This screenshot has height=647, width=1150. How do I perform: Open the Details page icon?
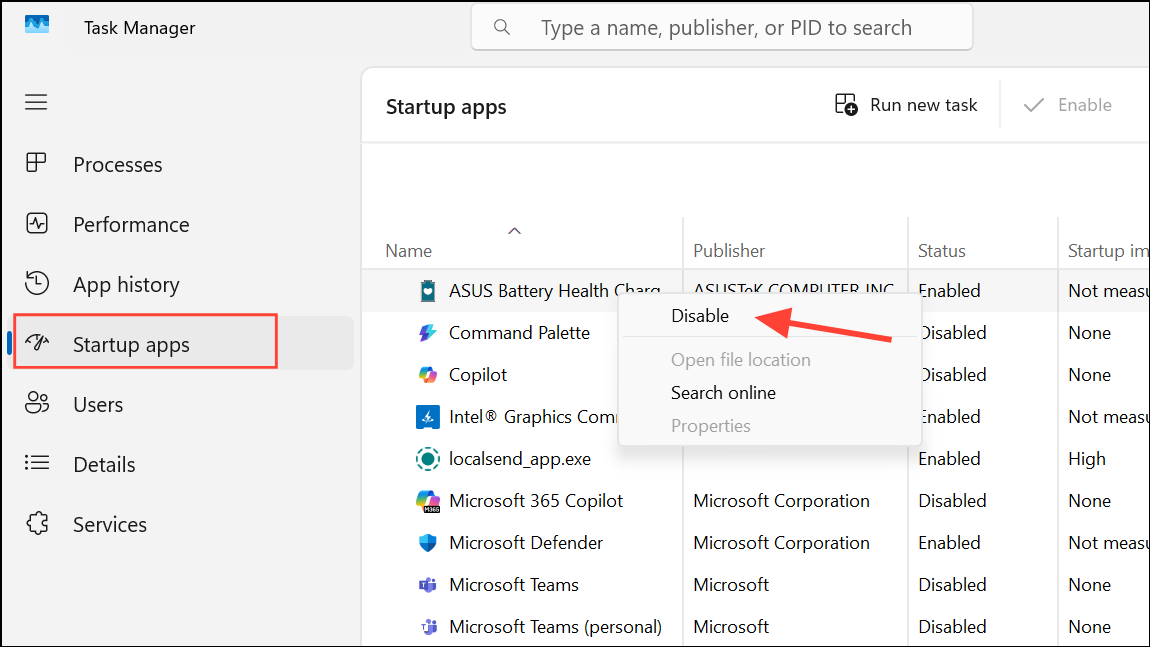[36, 464]
